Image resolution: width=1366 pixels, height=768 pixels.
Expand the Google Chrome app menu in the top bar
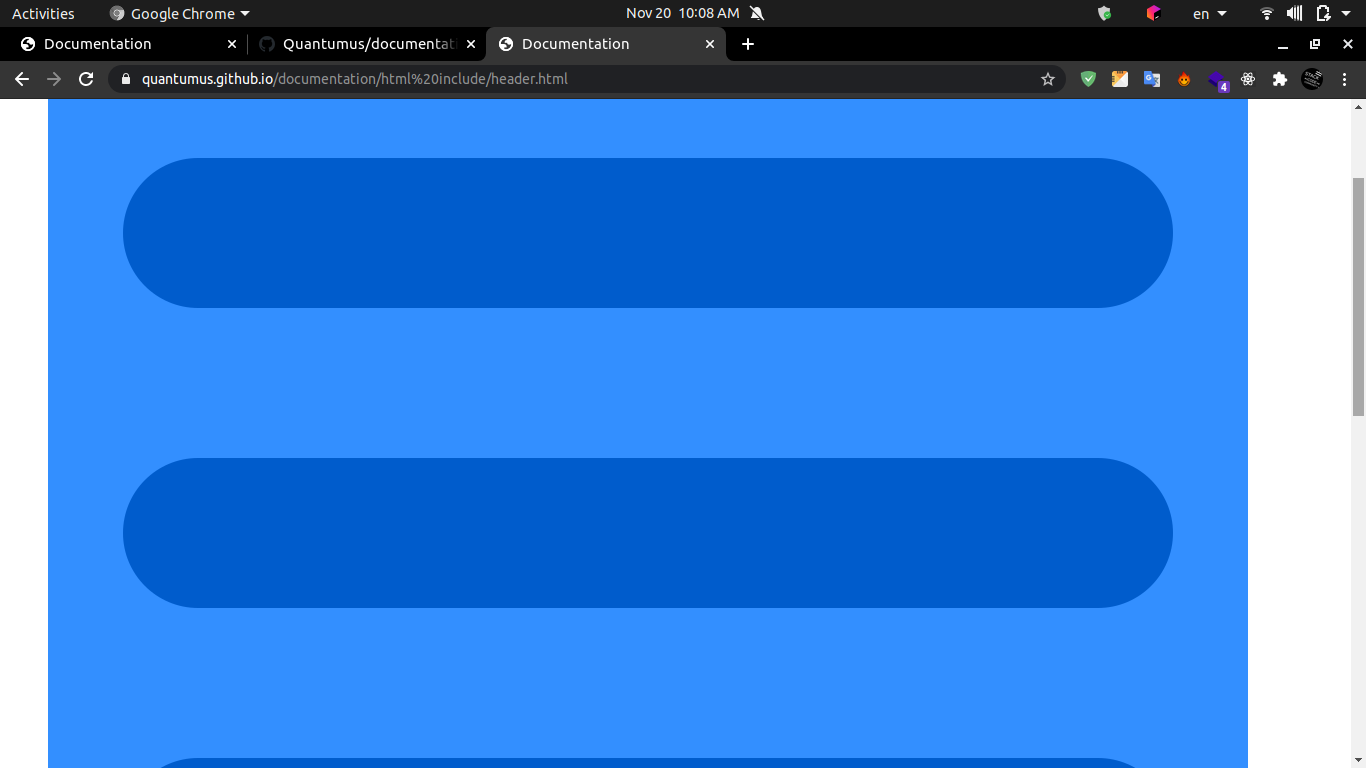[x=180, y=13]
